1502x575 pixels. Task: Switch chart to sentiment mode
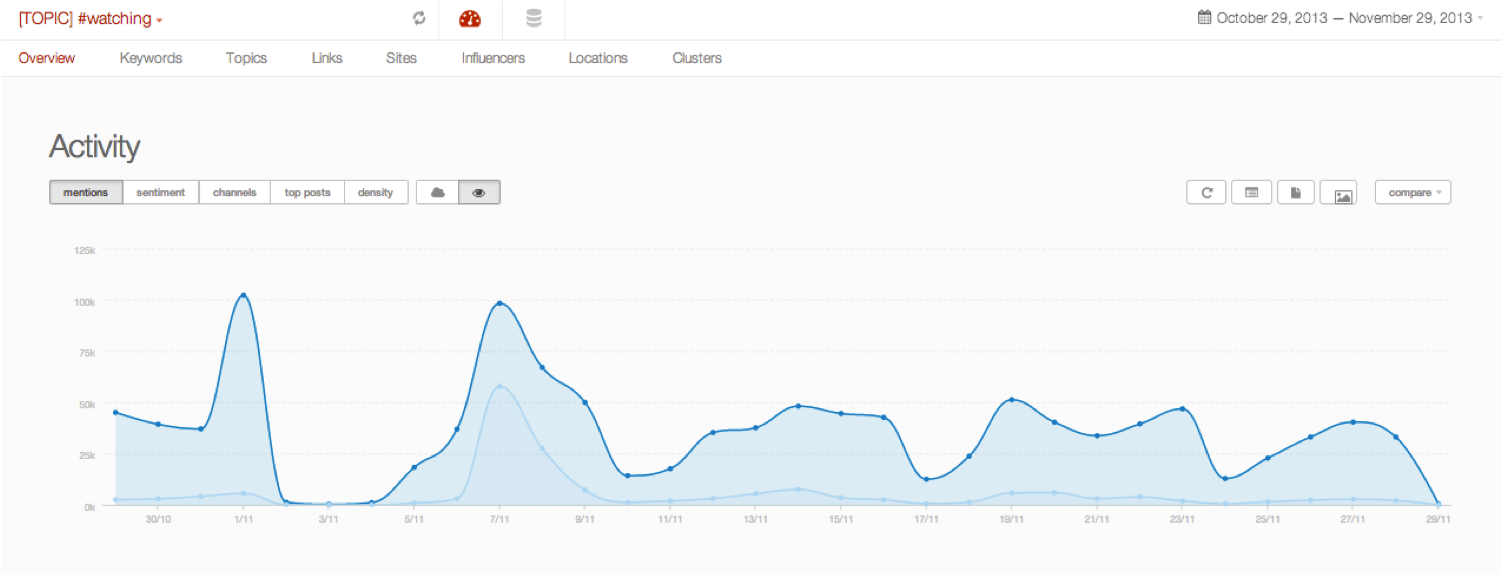click(x=161, y=192)
